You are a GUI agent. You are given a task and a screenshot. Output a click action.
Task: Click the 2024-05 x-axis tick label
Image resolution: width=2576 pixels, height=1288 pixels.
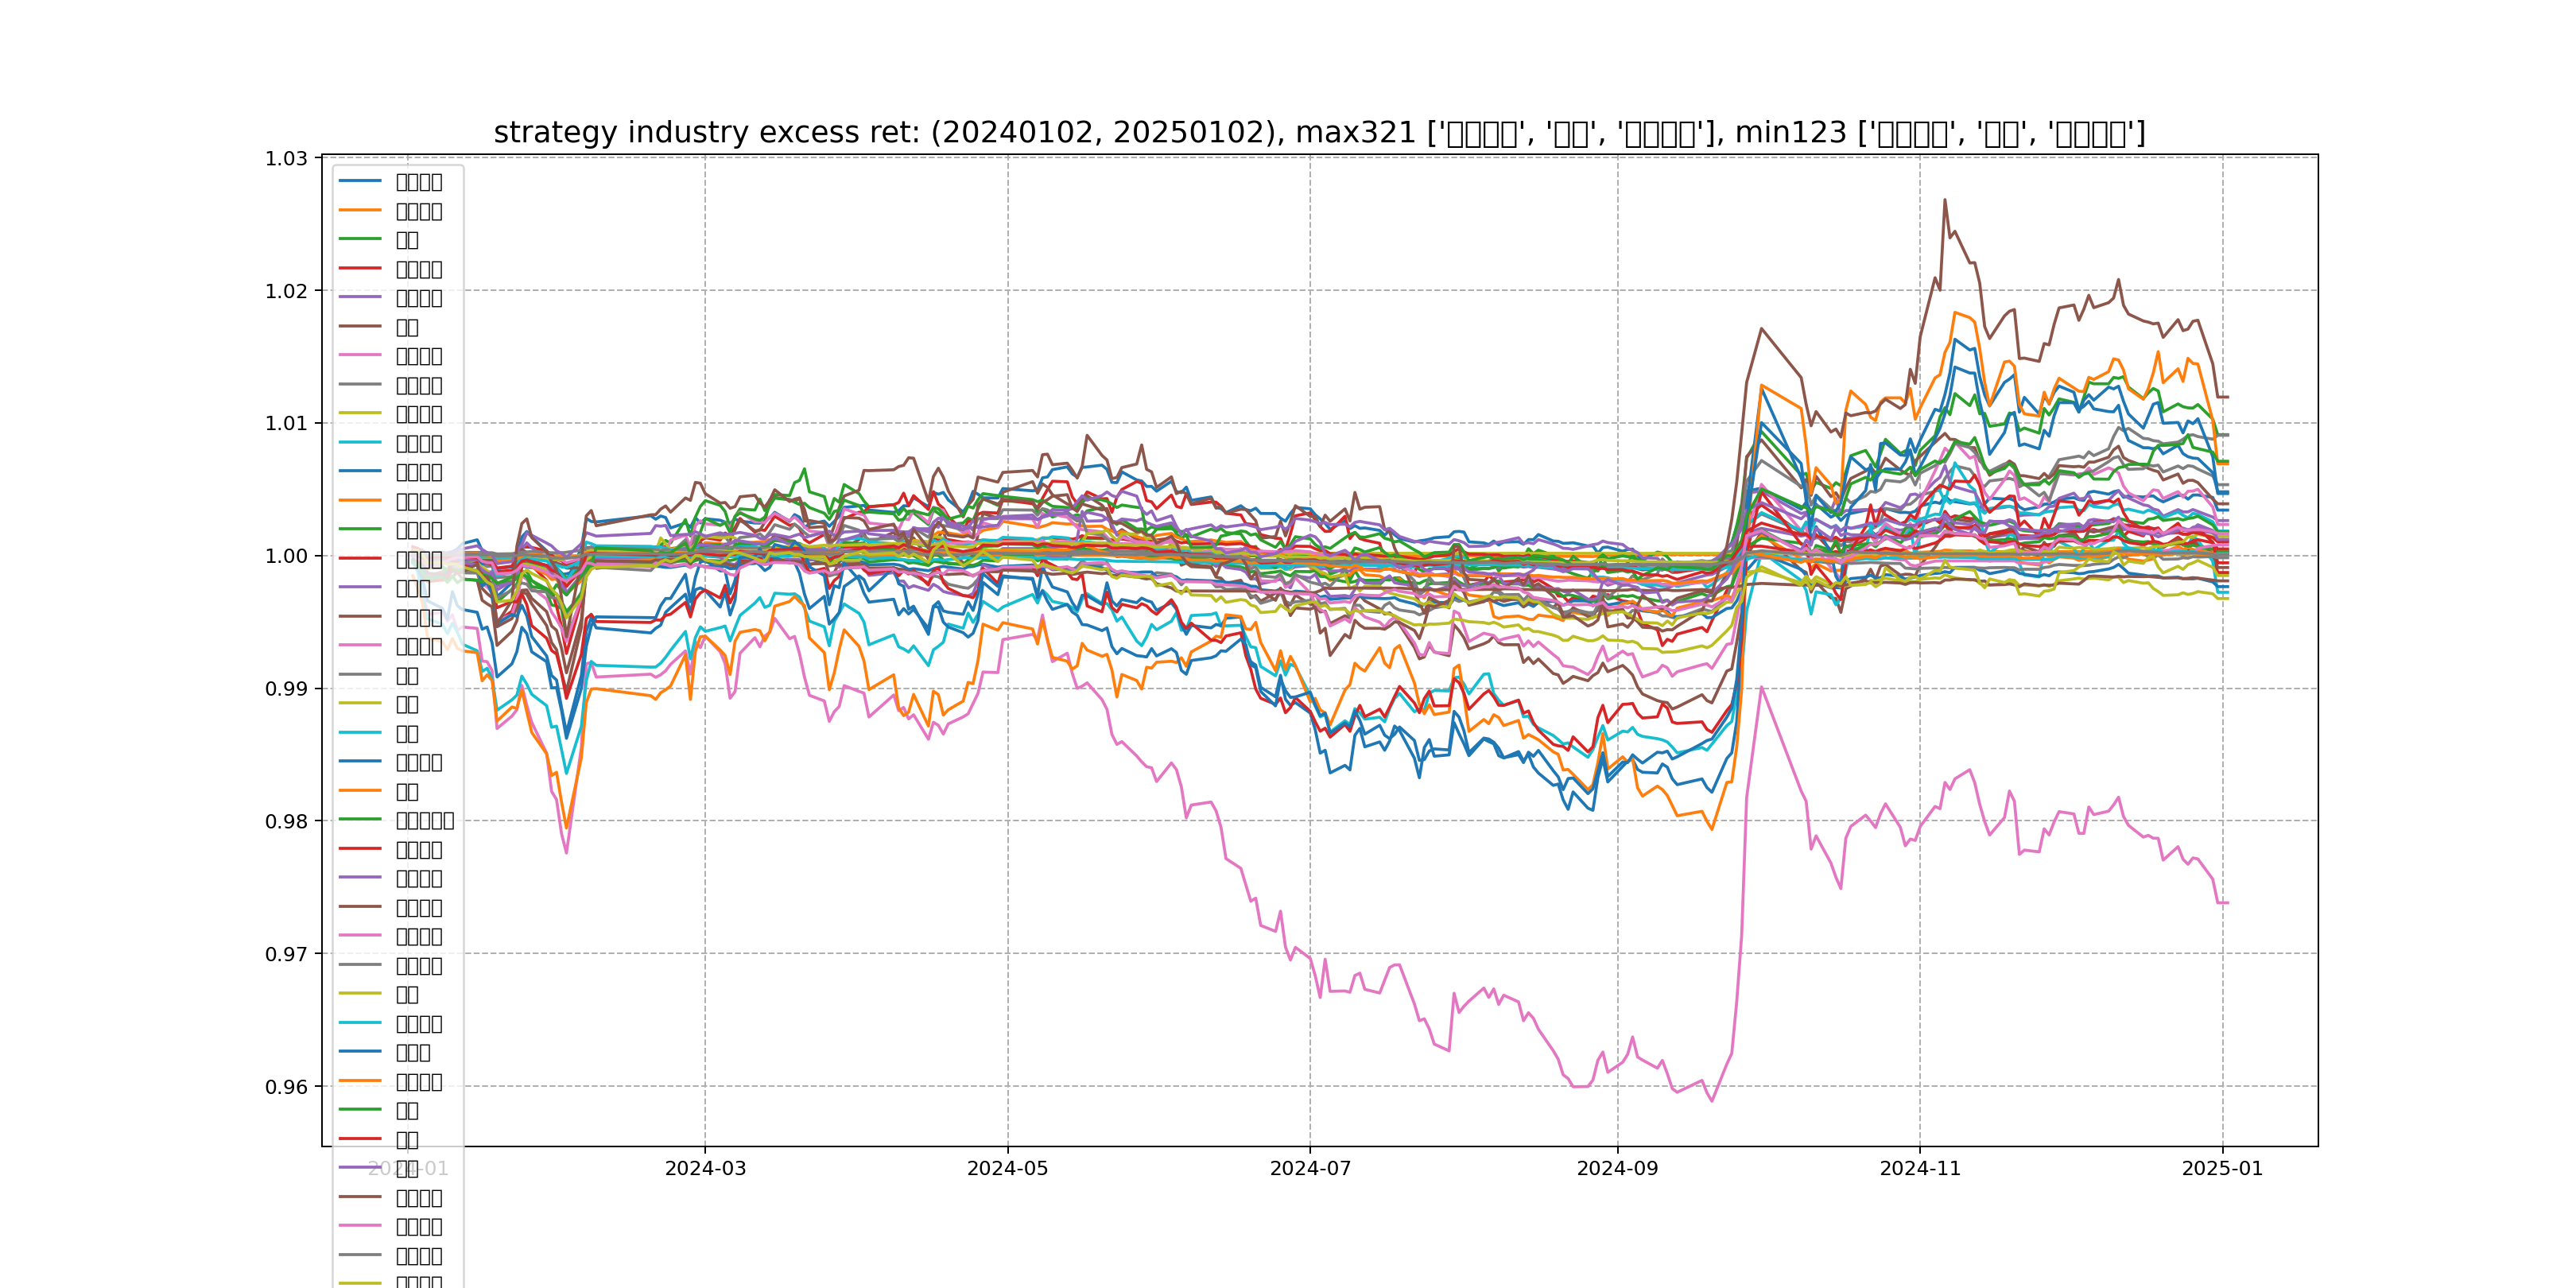tap(1007, 1169)
